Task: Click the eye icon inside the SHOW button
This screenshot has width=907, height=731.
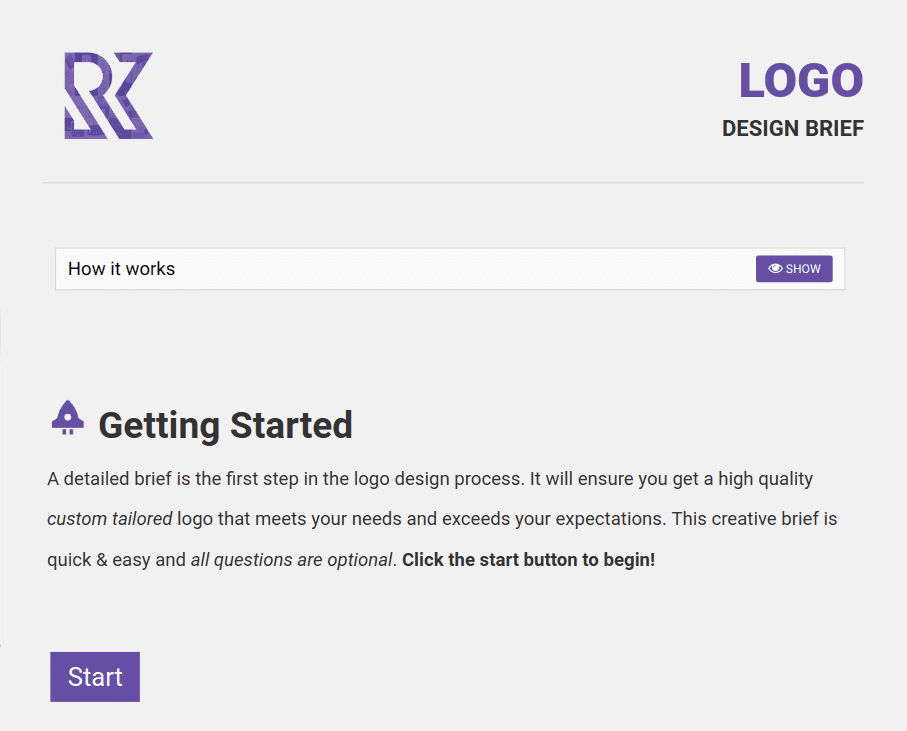Action: [775, 268]
